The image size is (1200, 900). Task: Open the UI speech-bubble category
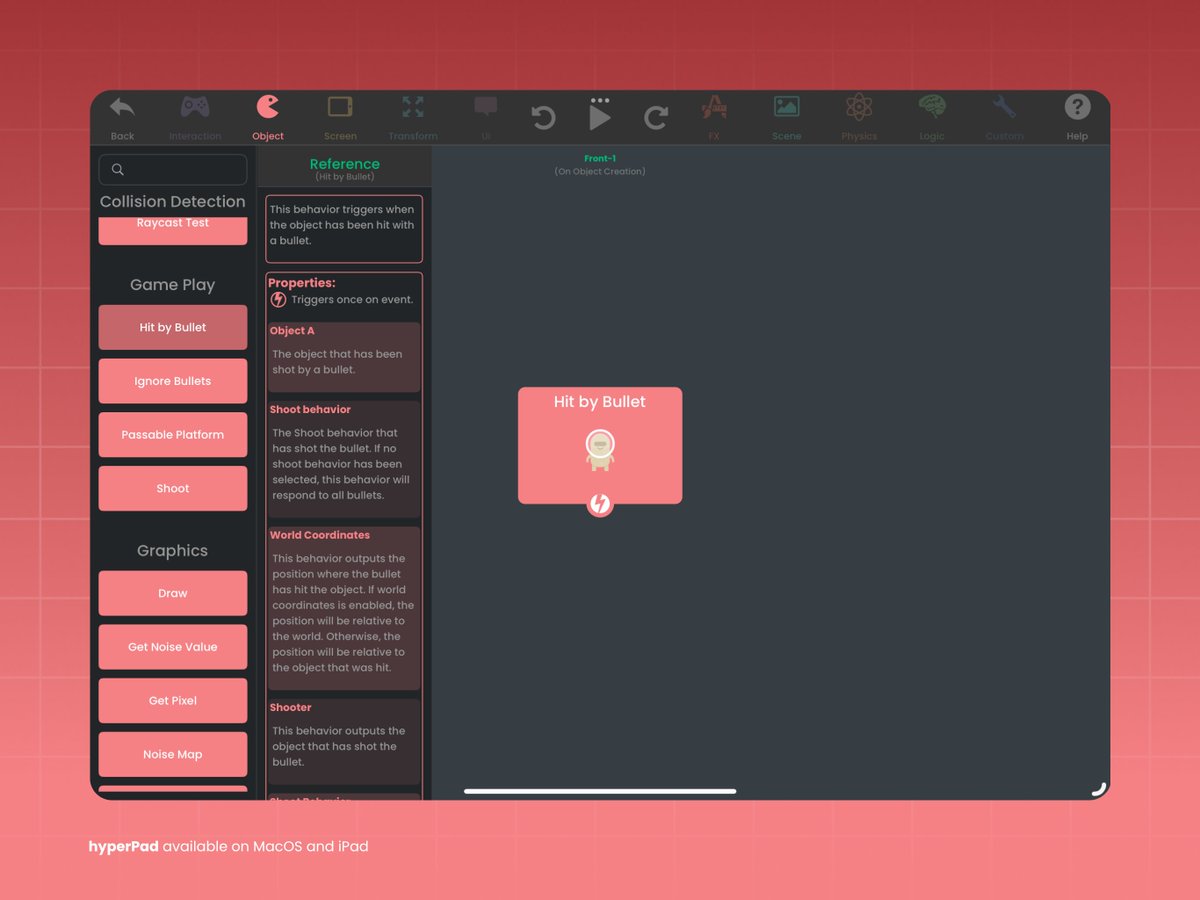point(486,107)
